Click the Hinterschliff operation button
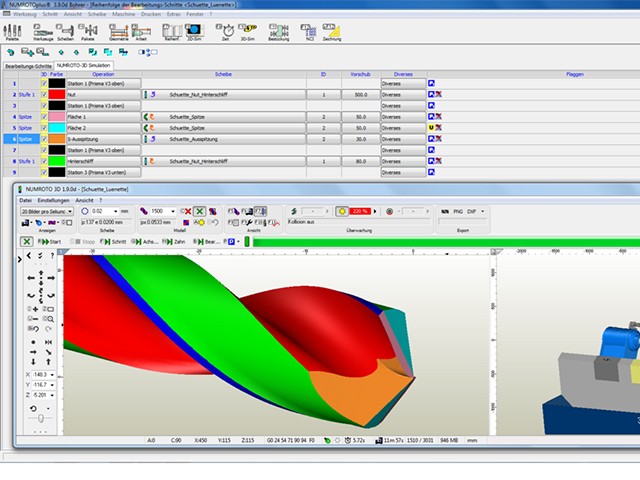This screenshot has height=480, width=640. point(103,161)
